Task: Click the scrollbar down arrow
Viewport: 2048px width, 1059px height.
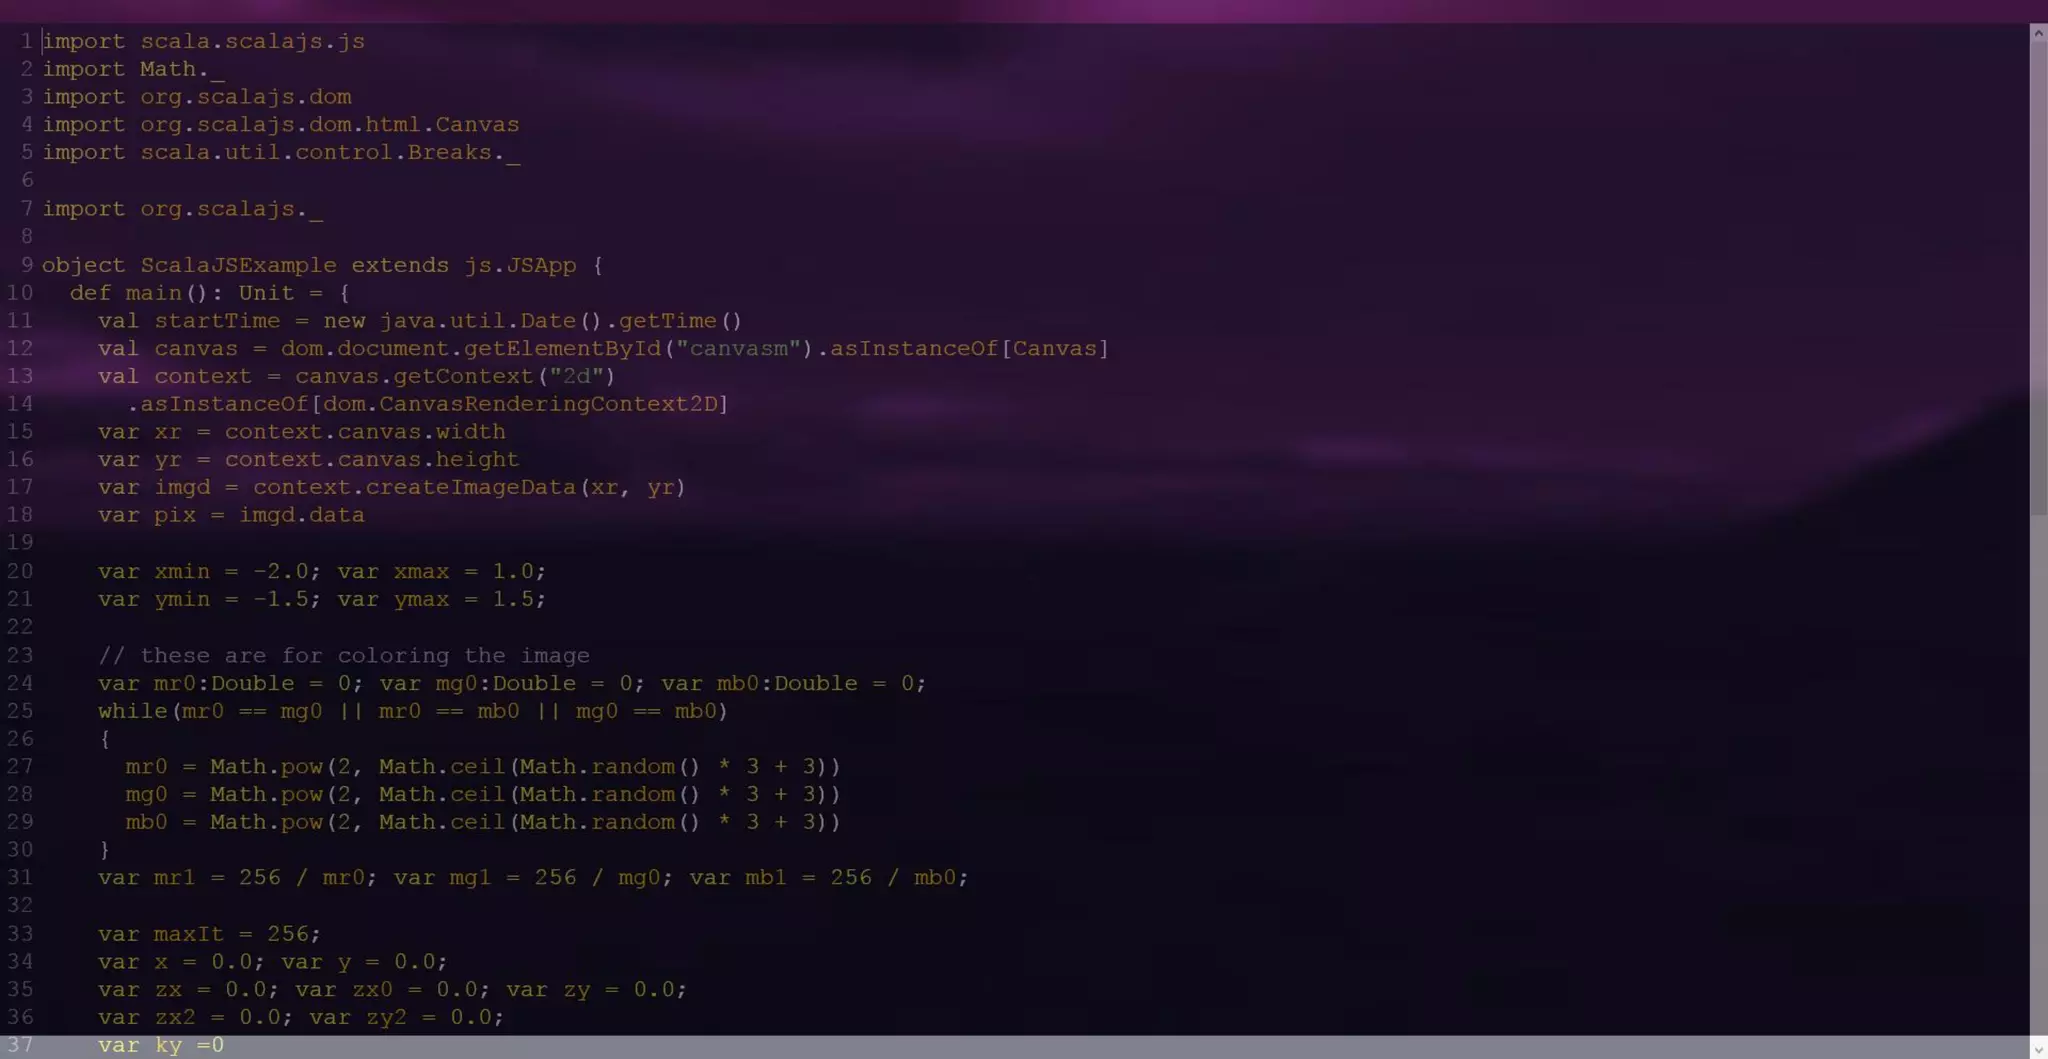Action: tap(2038, 1049)
